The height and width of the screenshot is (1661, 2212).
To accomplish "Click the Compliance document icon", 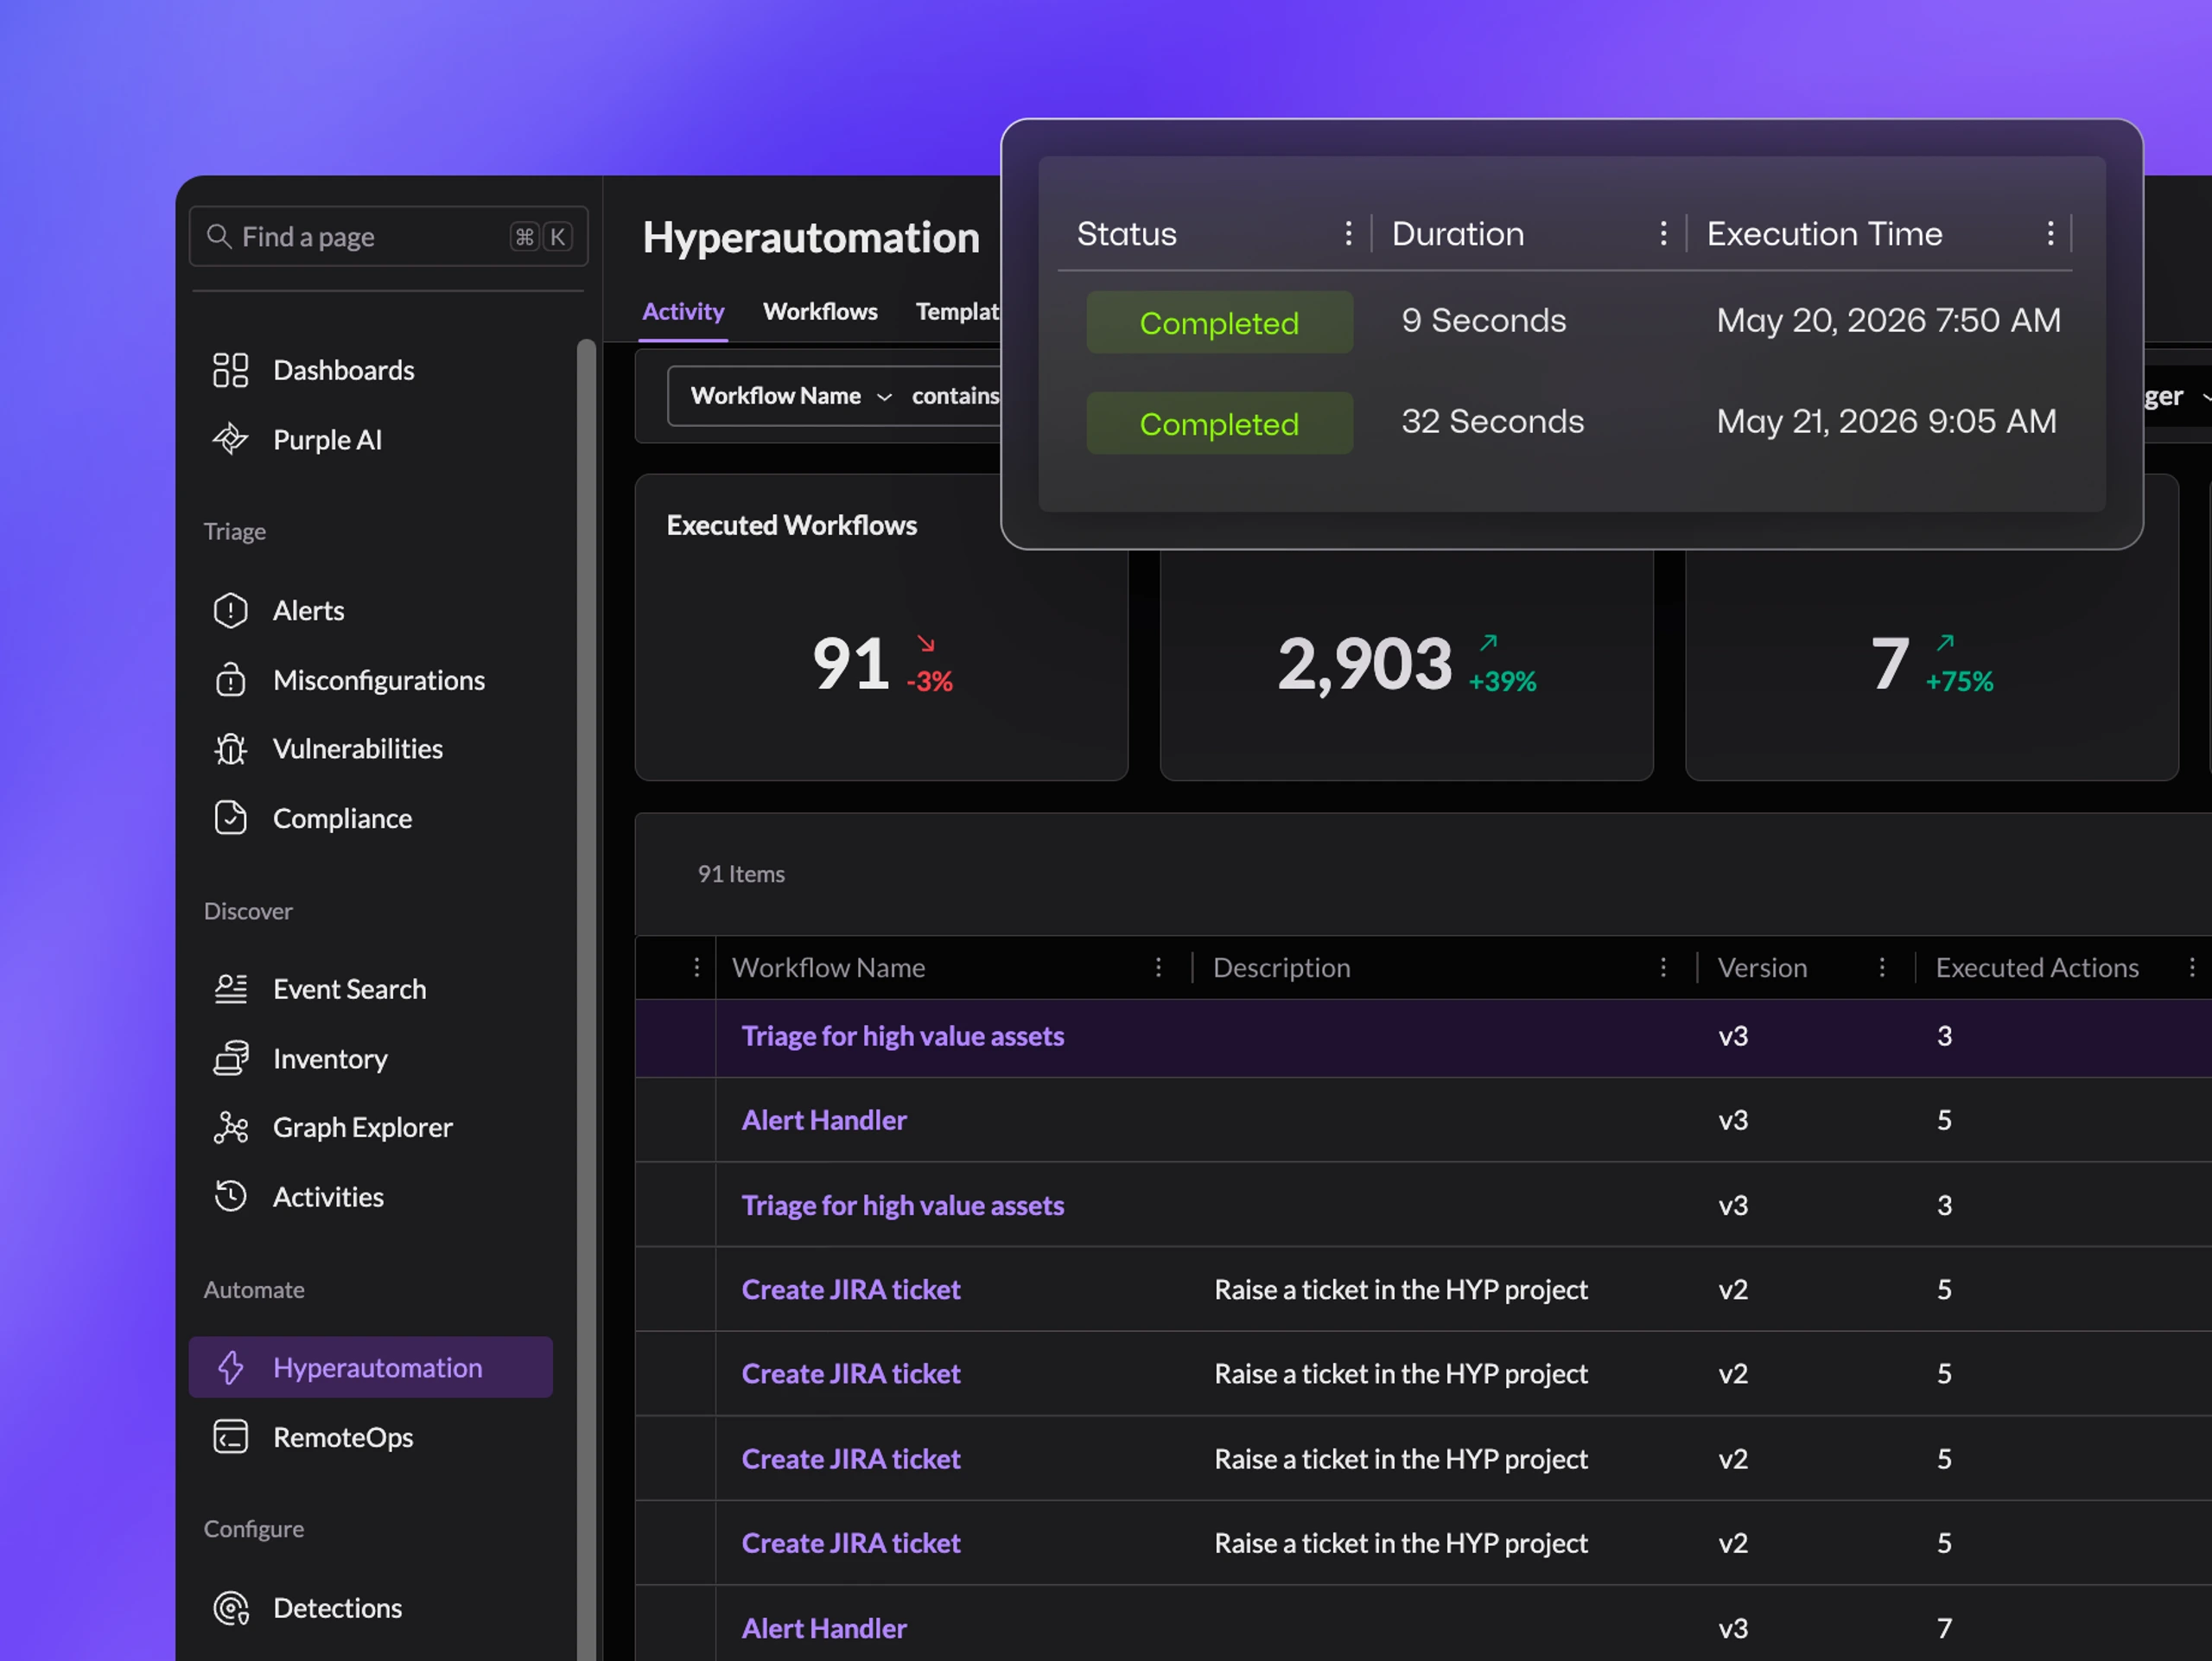I will tap(230, 818).
